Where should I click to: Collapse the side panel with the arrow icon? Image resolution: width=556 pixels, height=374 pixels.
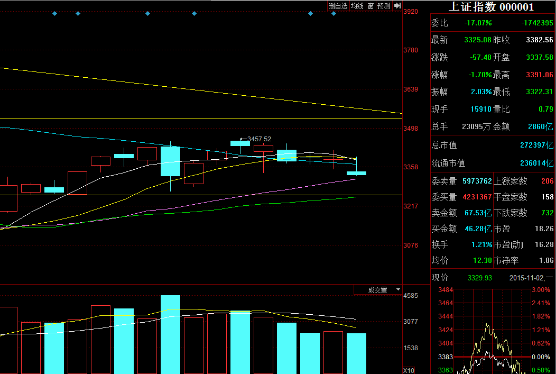coord(397,6)
